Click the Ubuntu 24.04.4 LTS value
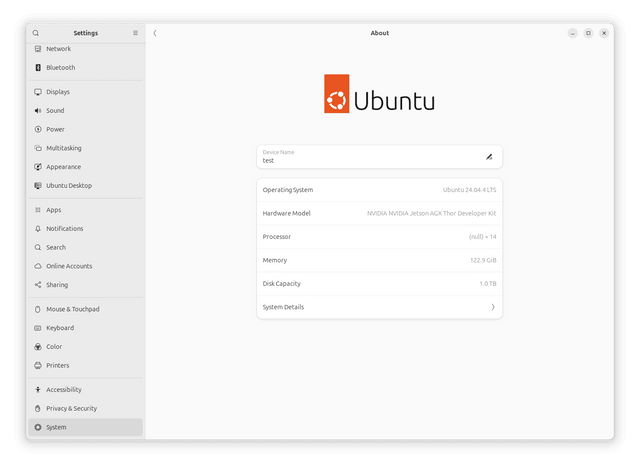This screenshot has height=468, width=640. 469,190
